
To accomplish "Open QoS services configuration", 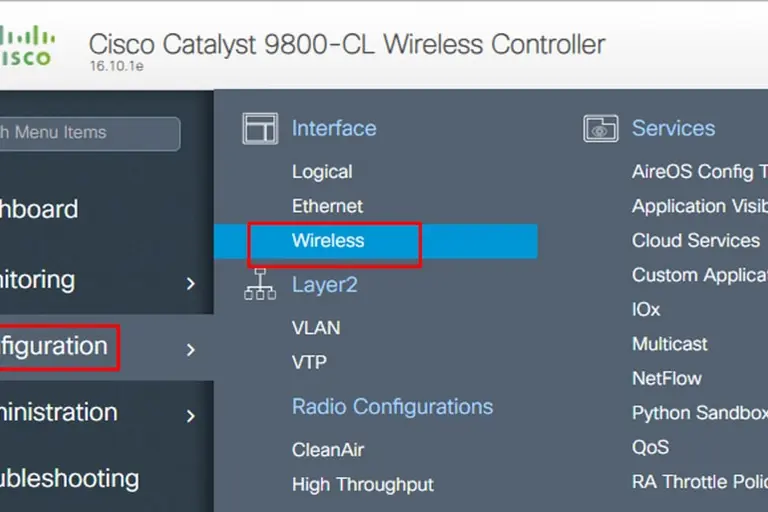I will click(x=650, y=447).
